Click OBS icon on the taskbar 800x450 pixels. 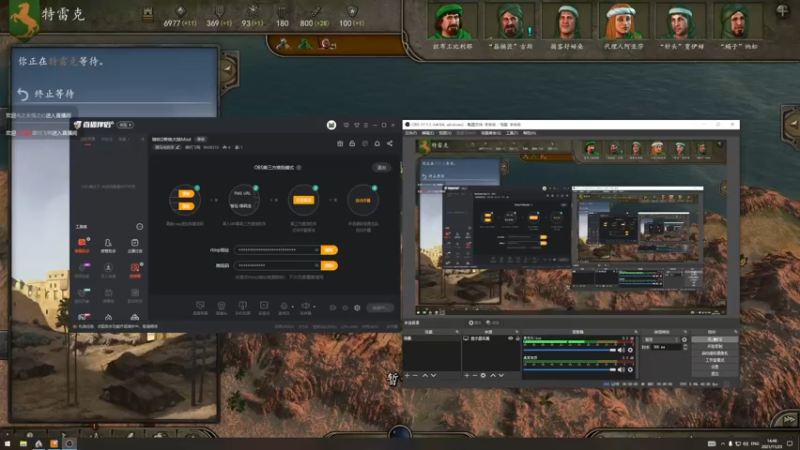(x=69, y=444)
